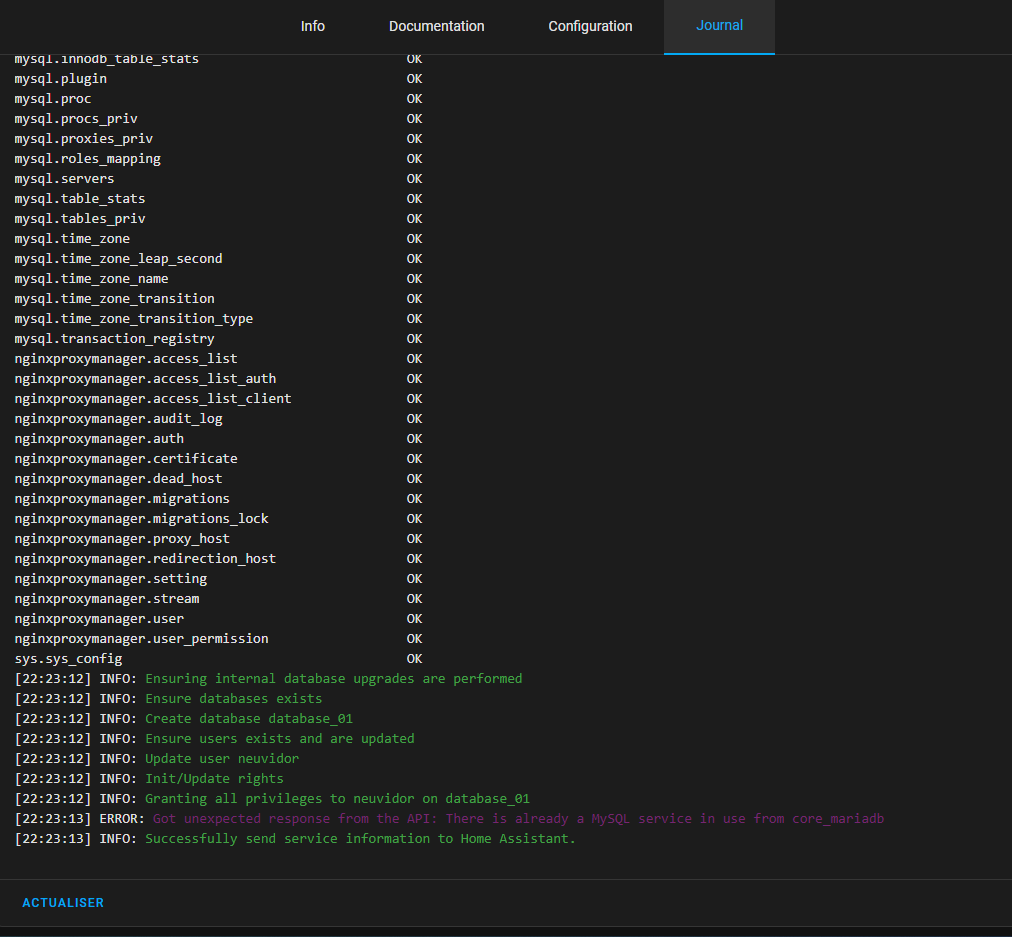
Task: Click the sys.sys_config table entry
Action: click(x=68, y=659)
